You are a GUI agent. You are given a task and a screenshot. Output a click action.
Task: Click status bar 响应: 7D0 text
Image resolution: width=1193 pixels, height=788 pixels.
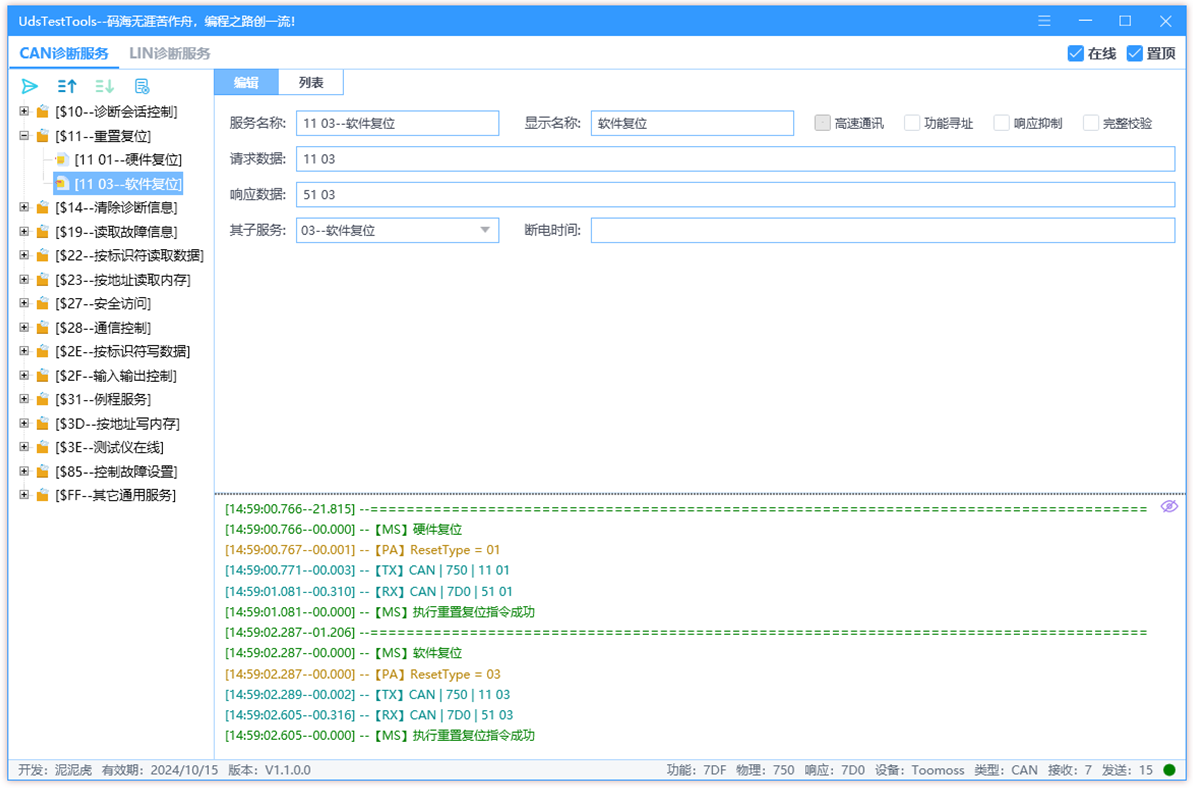point(835,770)
